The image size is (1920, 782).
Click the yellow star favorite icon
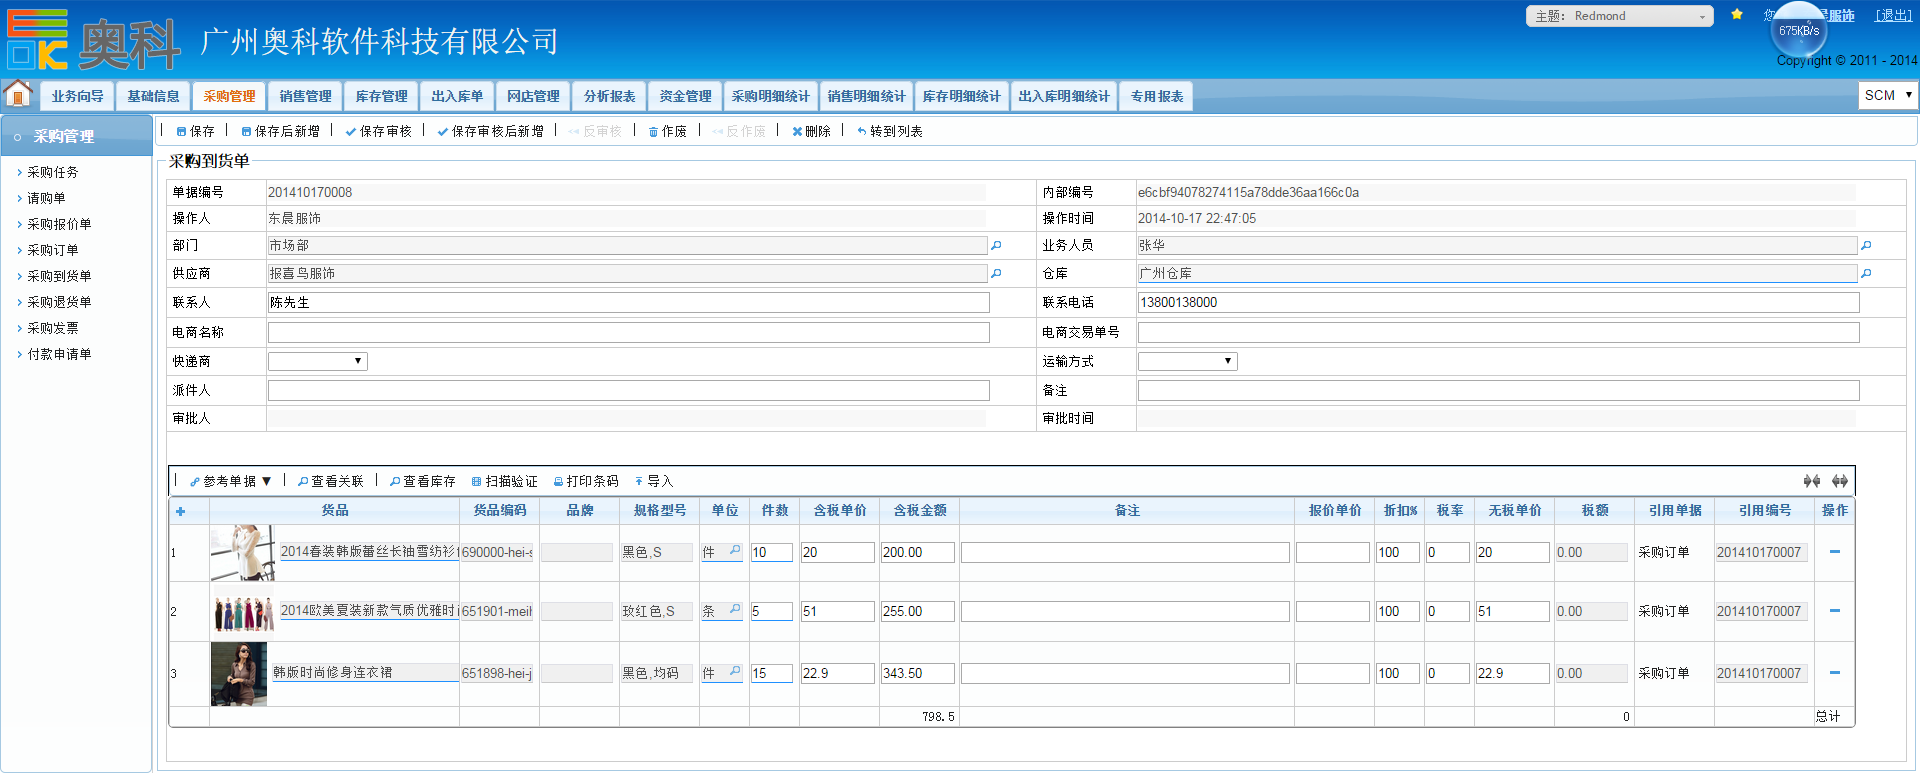click(1737, 15)
